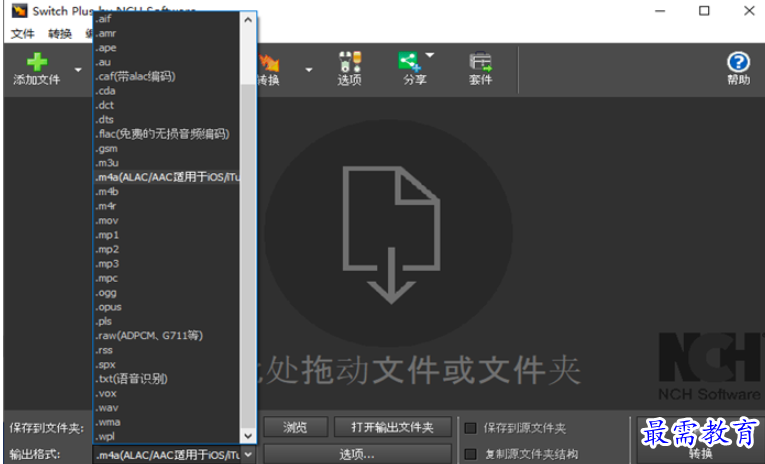Choose .opus format
Screen dimensions: 765x464
coord(166,307)
